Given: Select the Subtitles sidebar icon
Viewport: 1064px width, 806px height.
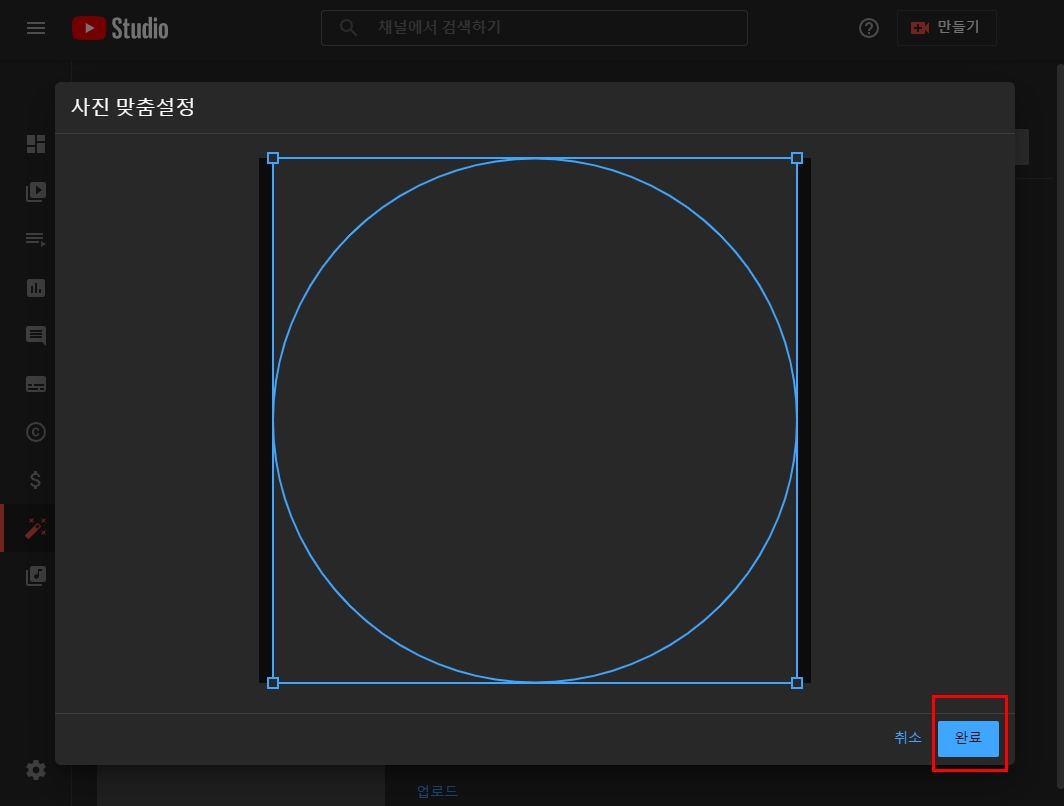Looking at the screenshot, I should (35, 383).
